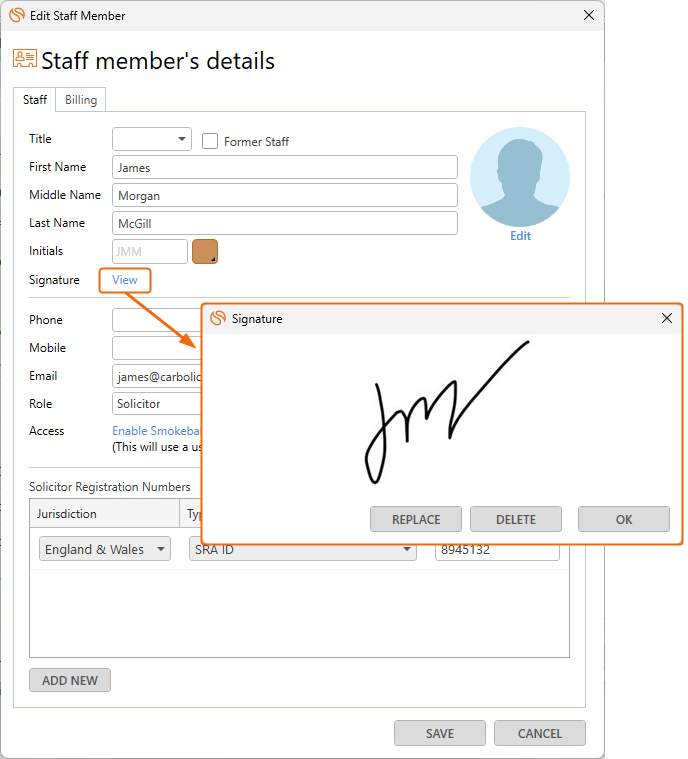Click the Smokeball logo in Edit Staff Member title bar
Screen dimensions: 688x759
(x=17, y=15)
